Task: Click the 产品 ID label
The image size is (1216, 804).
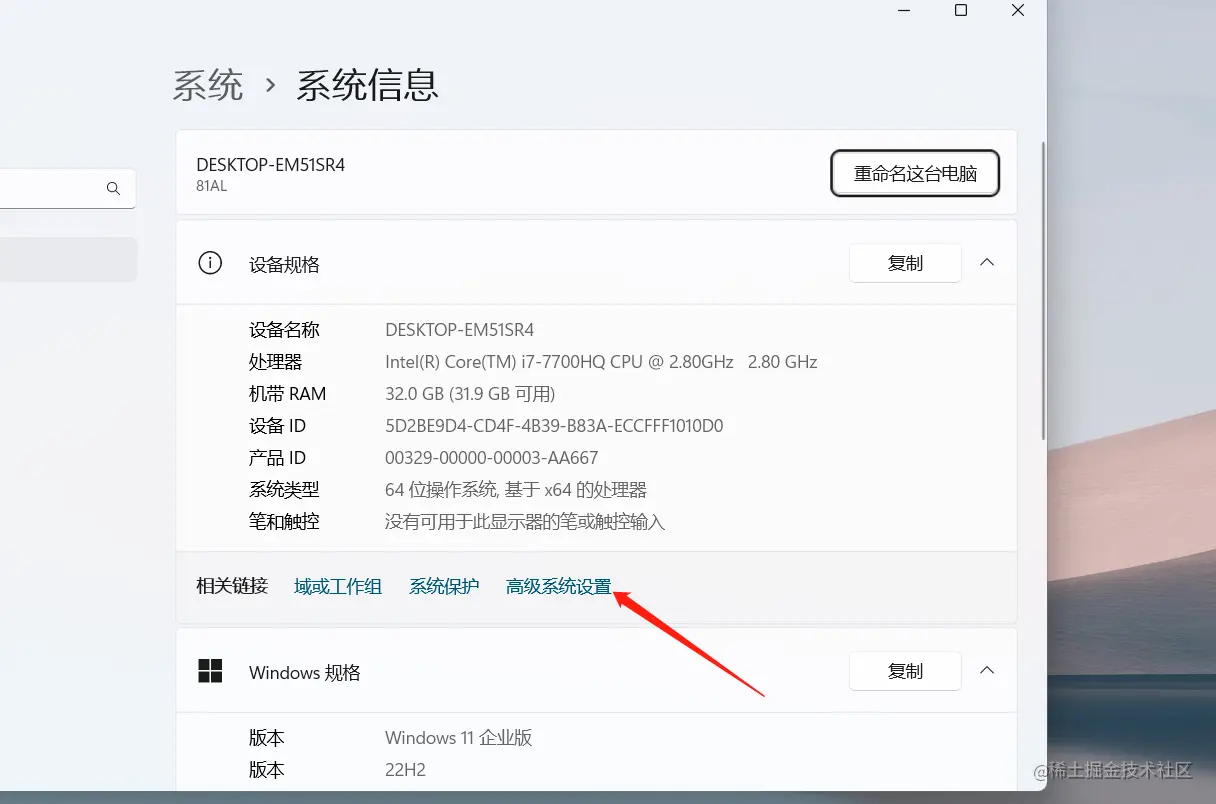Action: click(277, 458)
